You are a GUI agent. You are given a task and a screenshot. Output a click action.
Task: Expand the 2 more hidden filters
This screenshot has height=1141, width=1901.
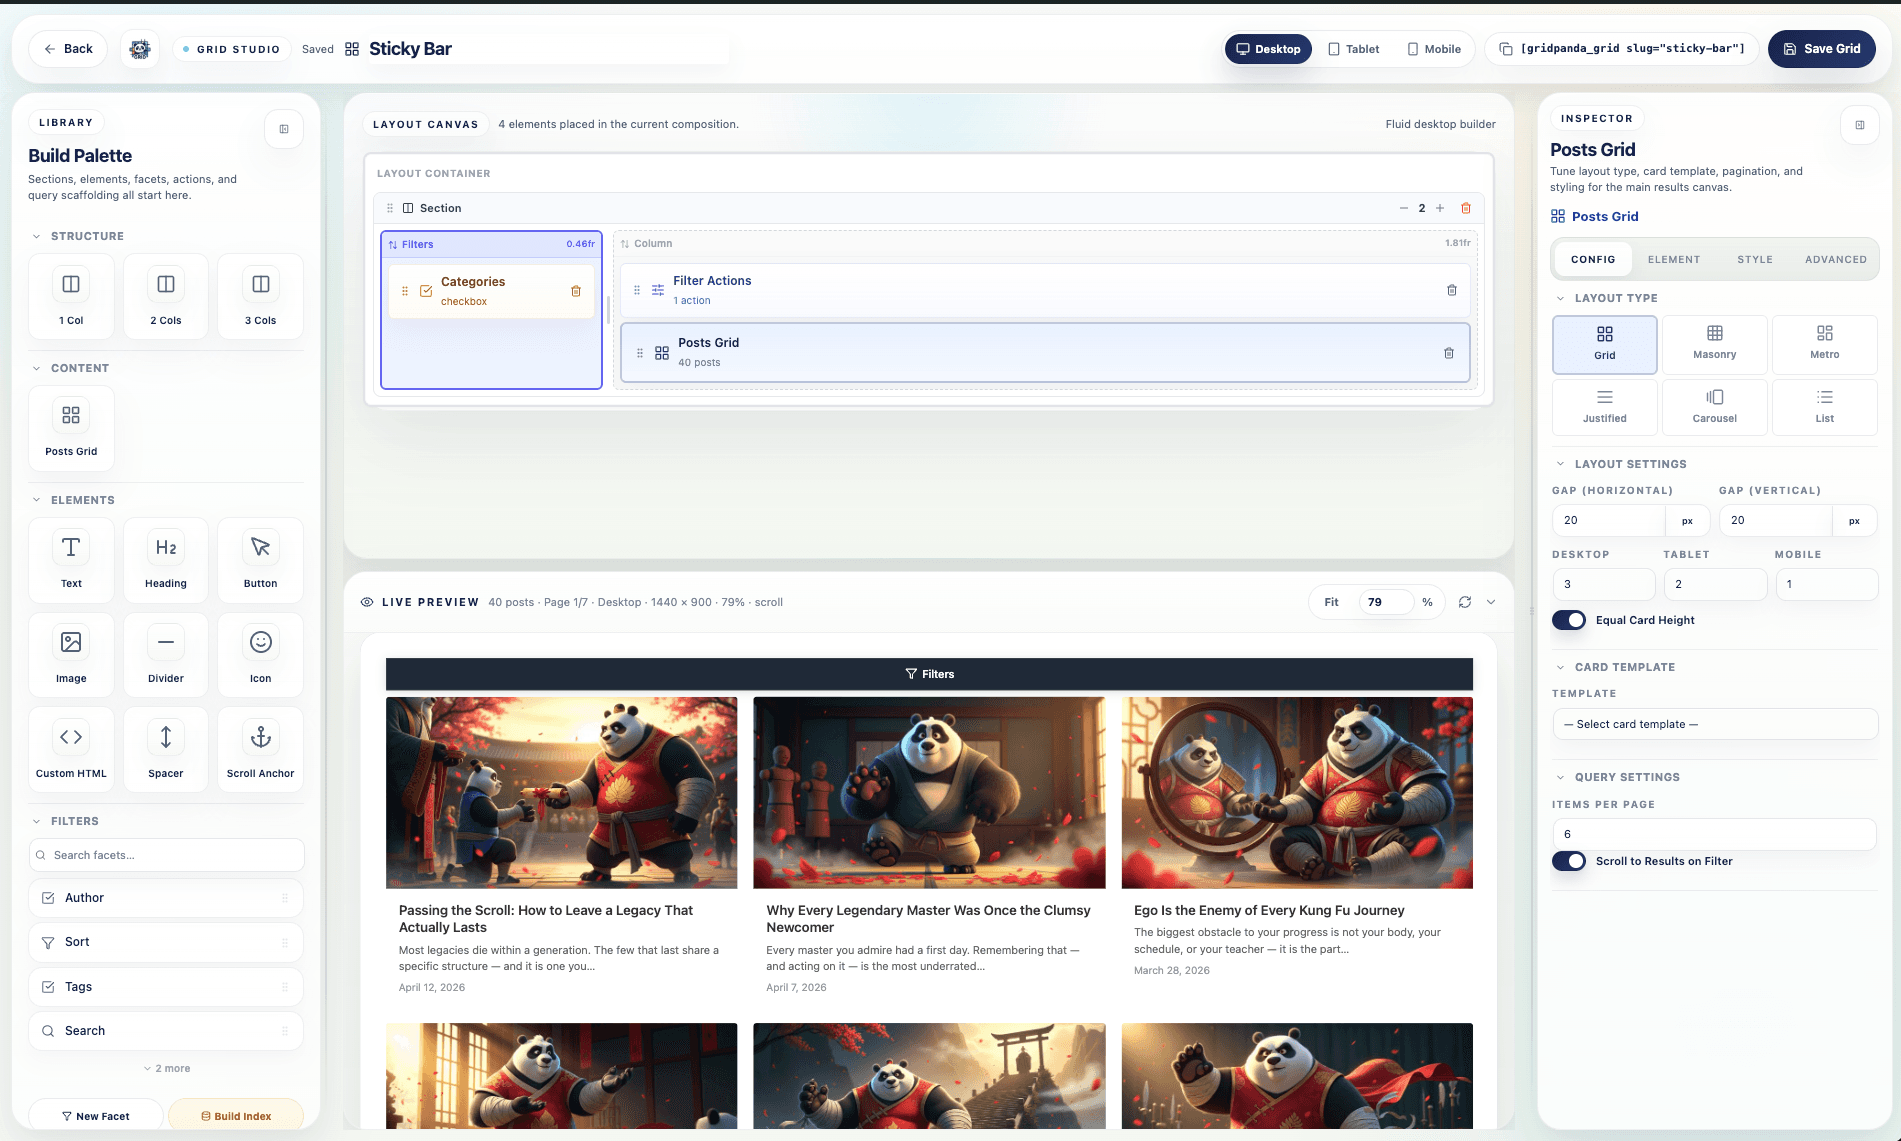coord(166,1068)
